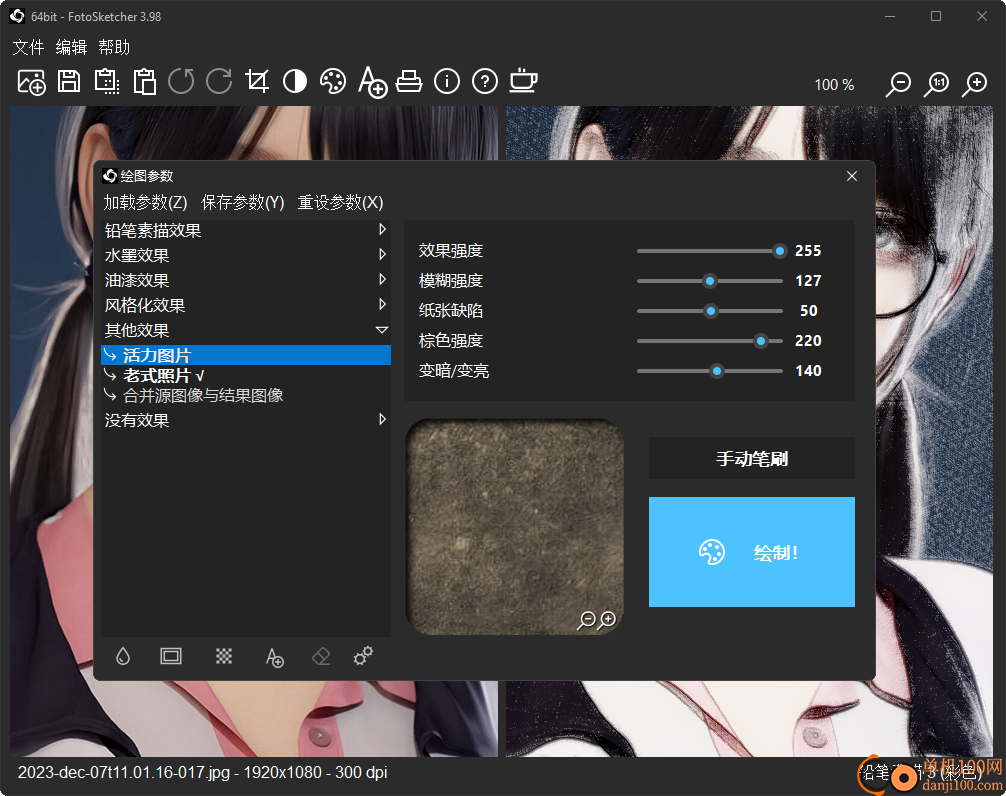Screen dimensions: 1006x796
Task: Click the checkered texture icon in dialog
Action: [x=223, y=656]
